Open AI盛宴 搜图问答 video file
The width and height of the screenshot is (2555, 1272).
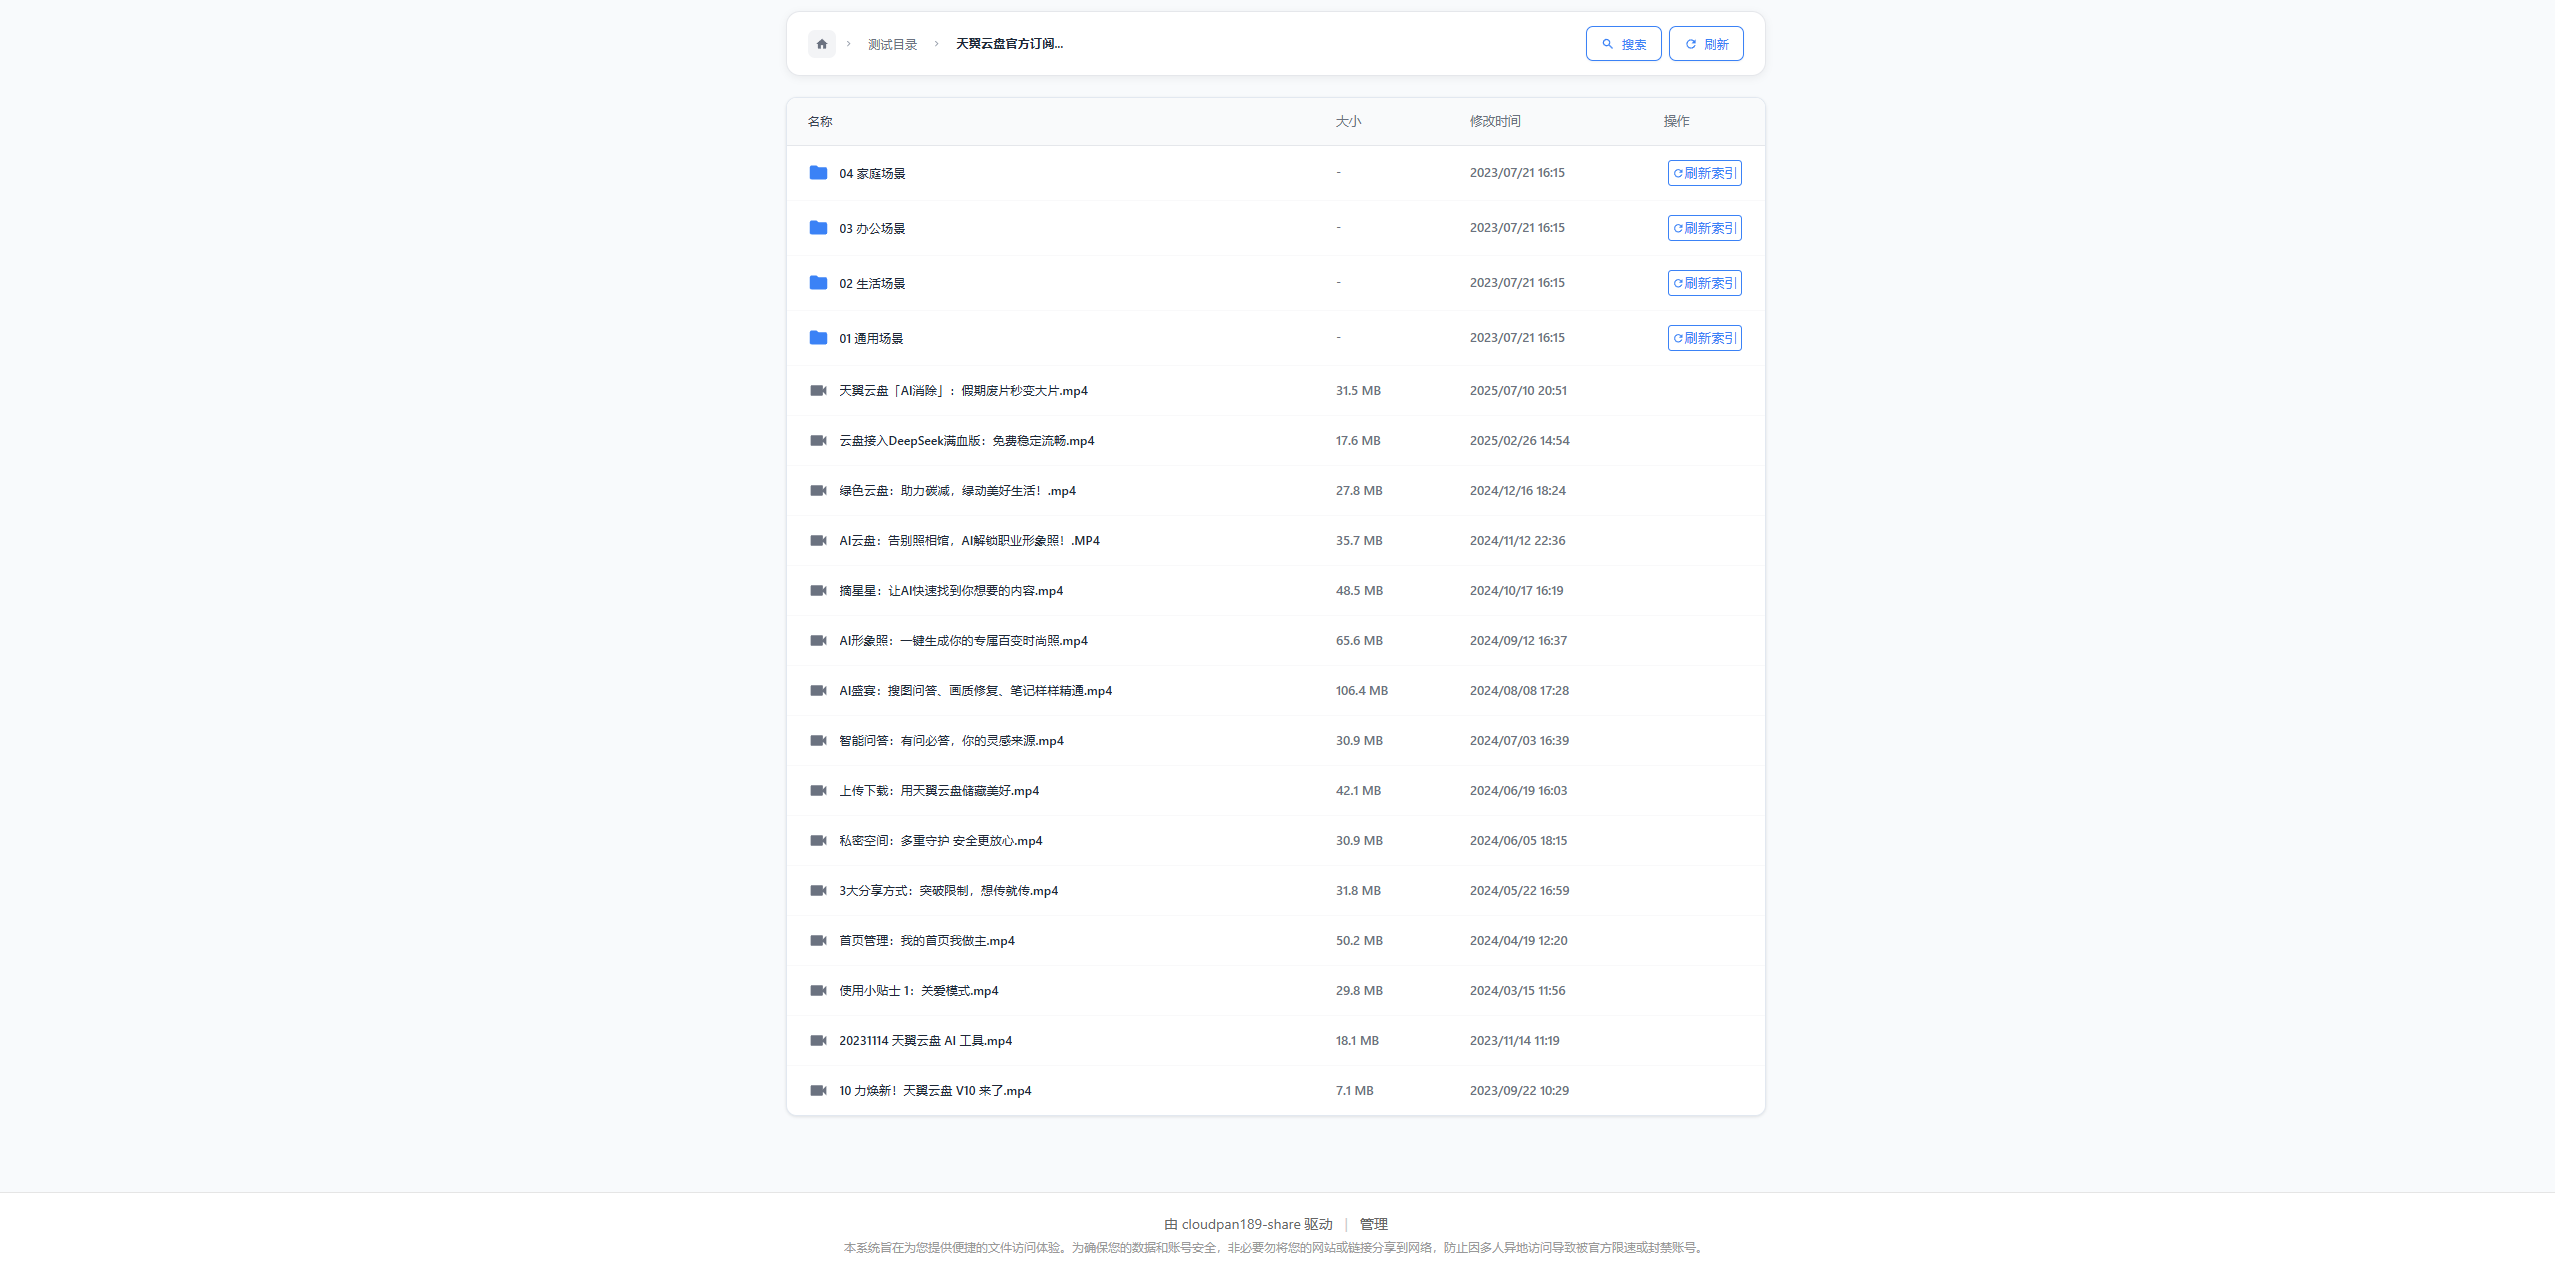pos(975,691)
